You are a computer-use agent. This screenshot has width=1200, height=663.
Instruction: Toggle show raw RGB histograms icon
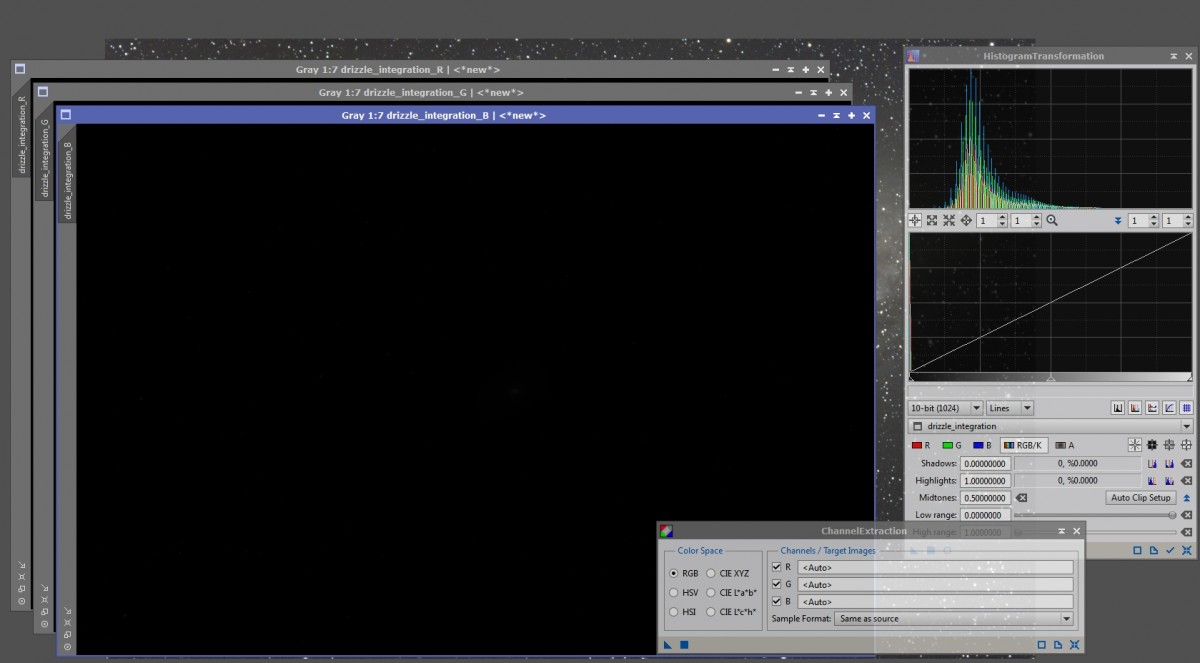click(1152, 408)
